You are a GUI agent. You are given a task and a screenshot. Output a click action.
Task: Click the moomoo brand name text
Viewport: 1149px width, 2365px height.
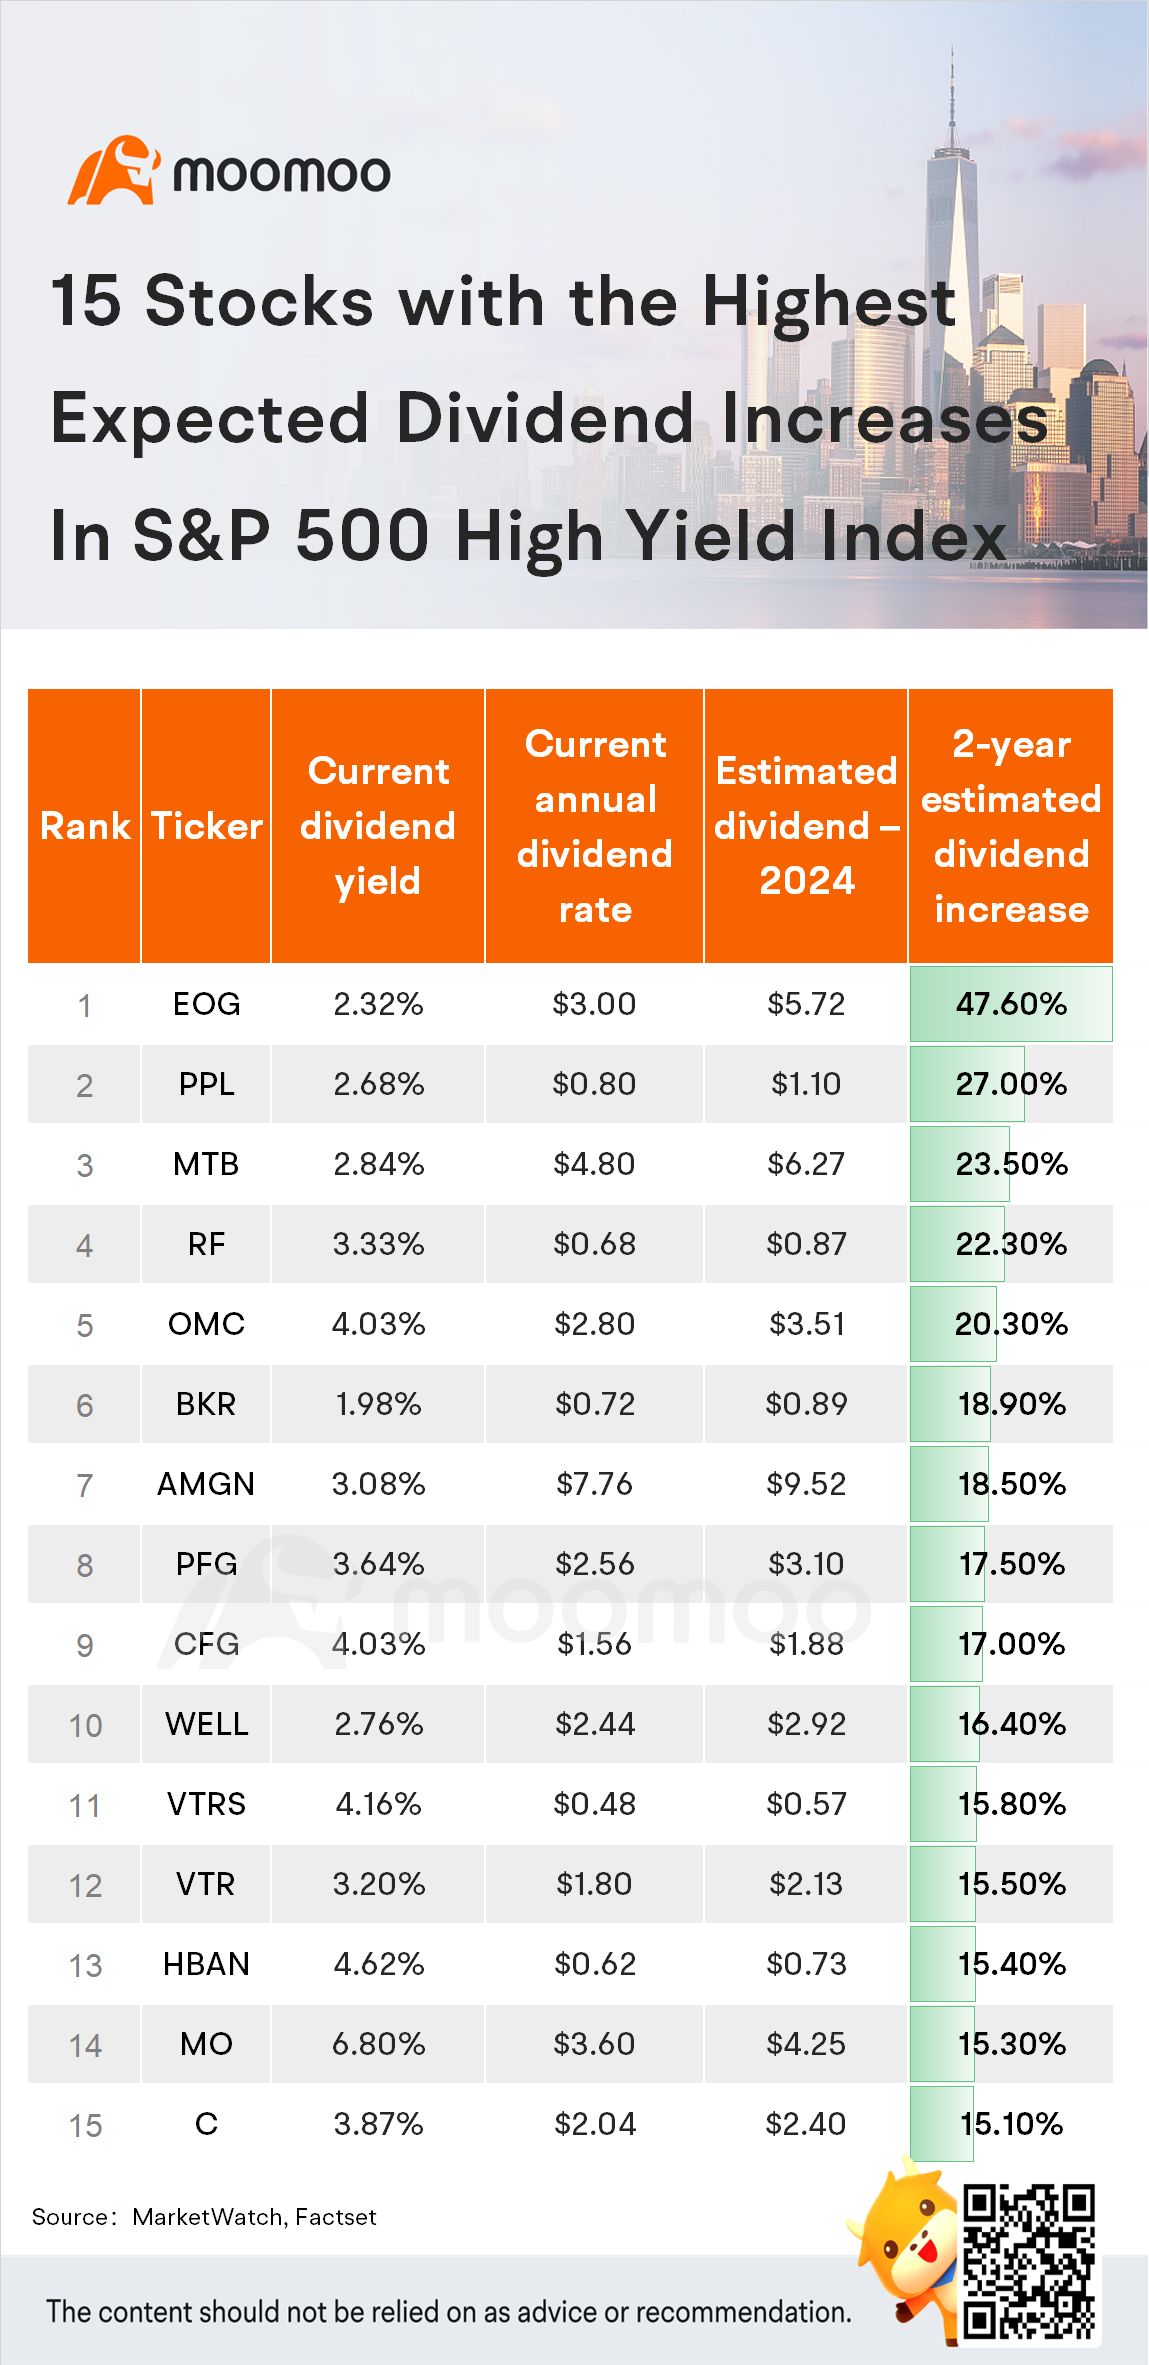(281, 174)
